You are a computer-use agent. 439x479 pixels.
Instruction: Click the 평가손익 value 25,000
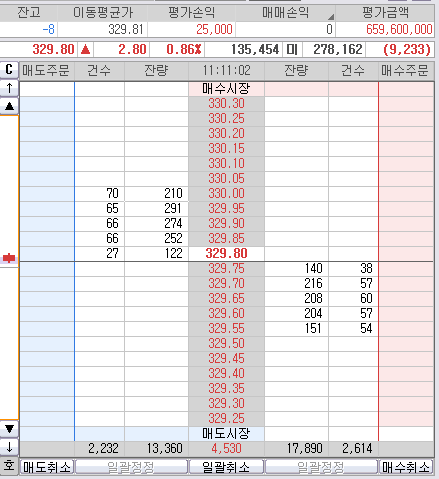[214, 29]
